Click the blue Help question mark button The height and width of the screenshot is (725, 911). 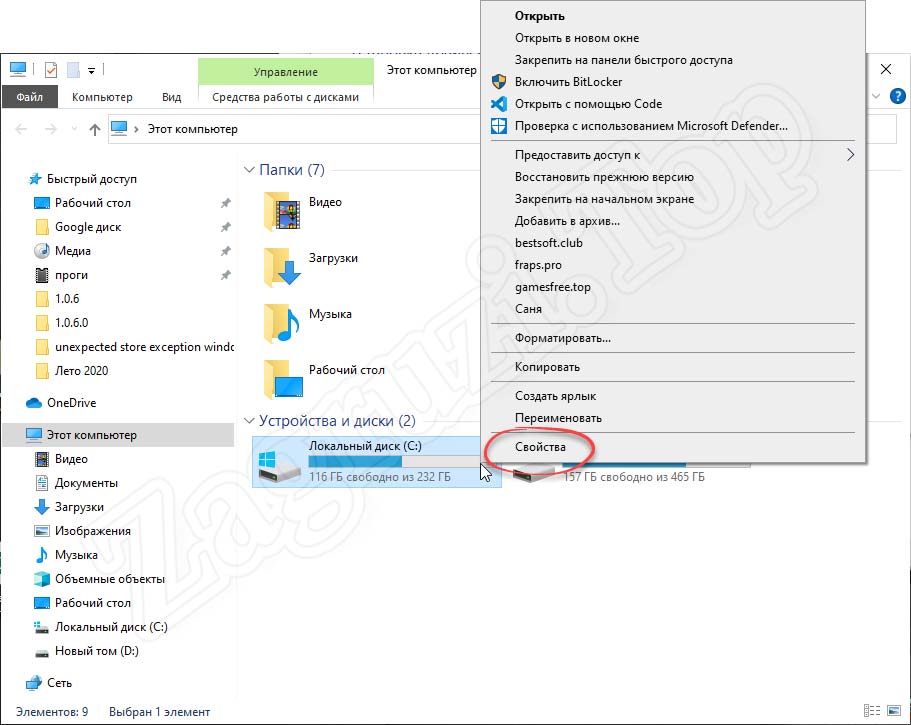pos(897,96)
